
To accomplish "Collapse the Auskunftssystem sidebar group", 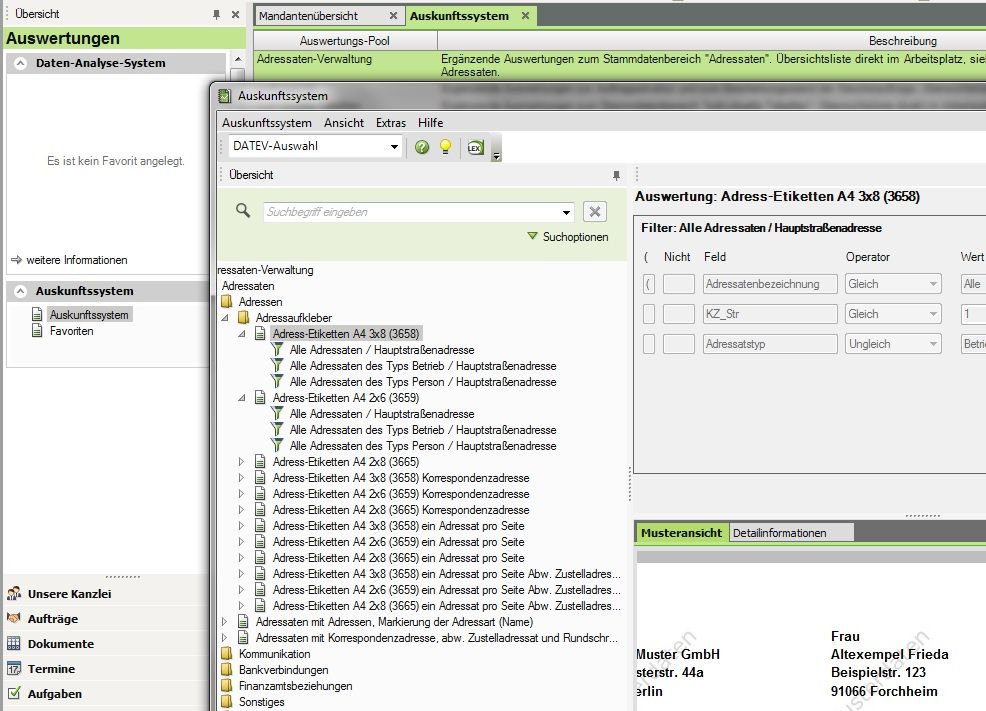I will pyautogui.click(x=21, y=291).
